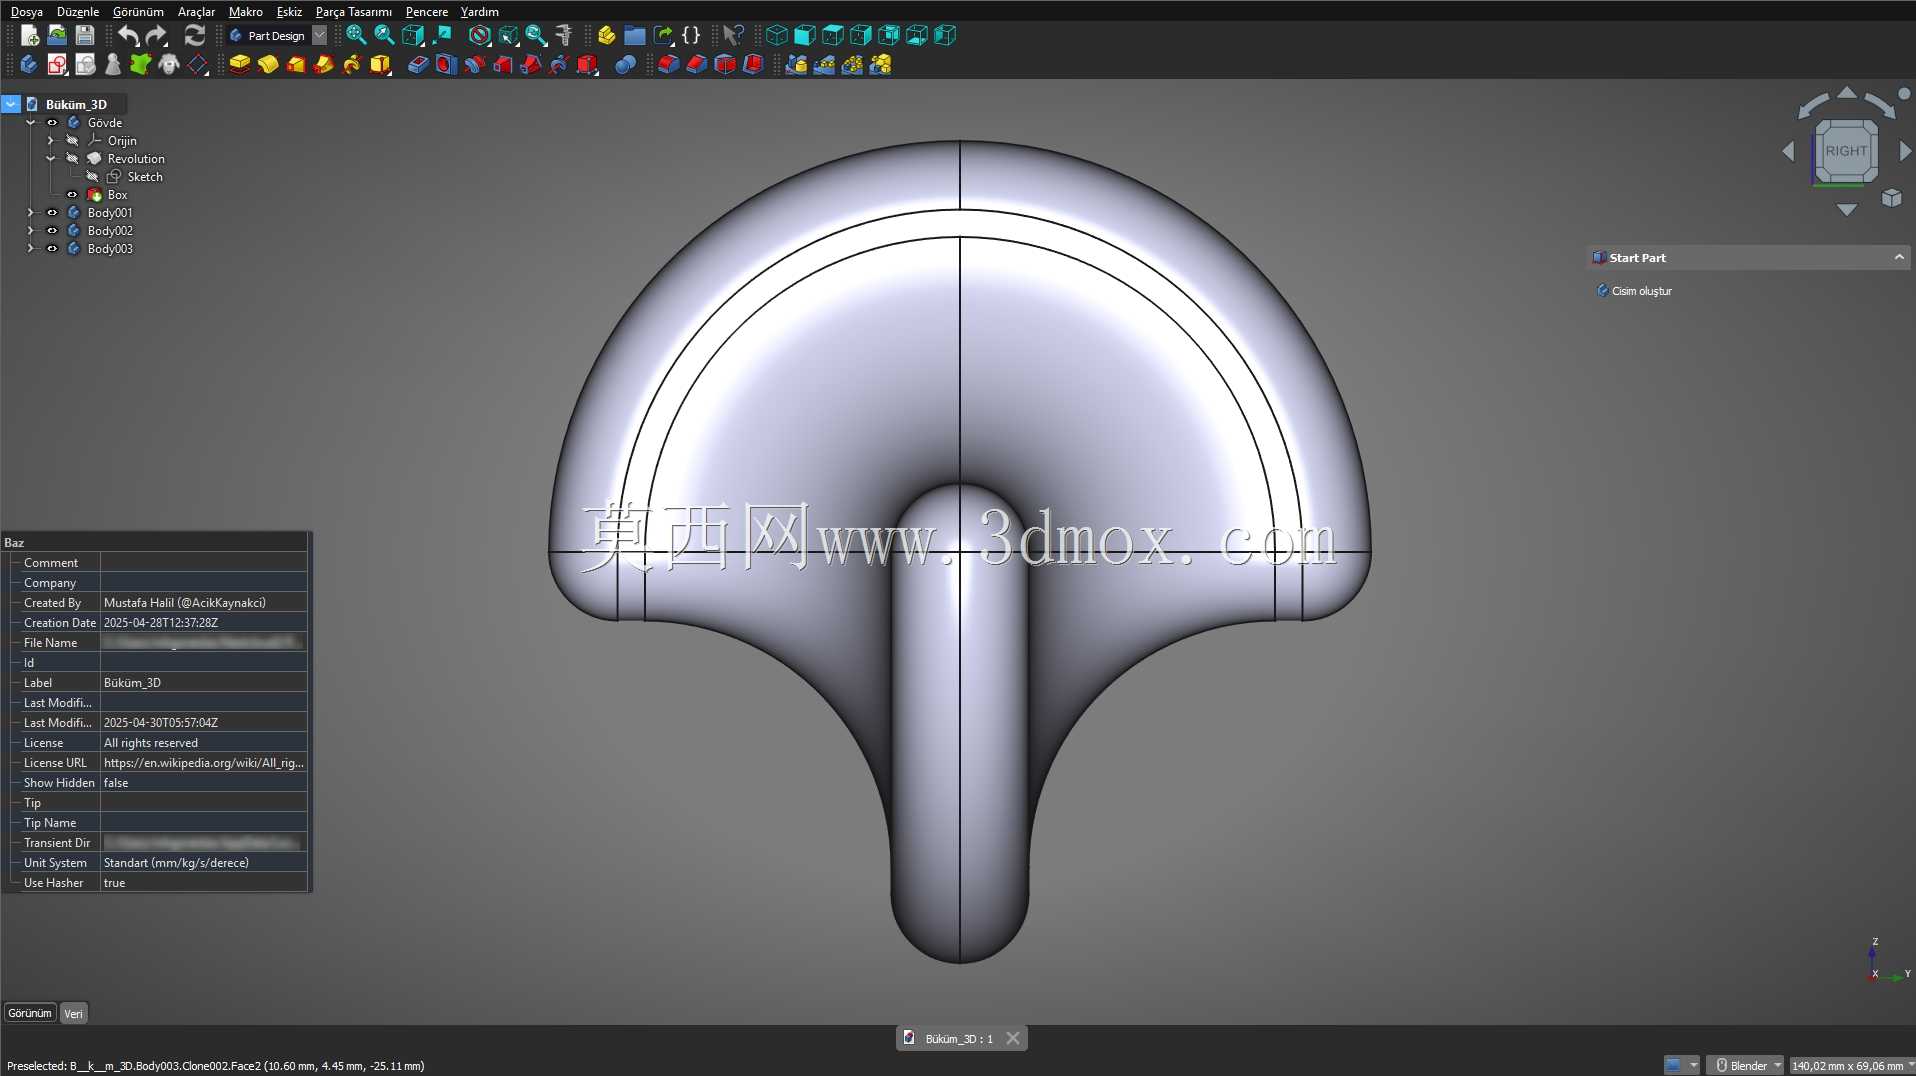Open the MultiTransform tool
The image size is (1916, 1076).
tap(880, 65)
